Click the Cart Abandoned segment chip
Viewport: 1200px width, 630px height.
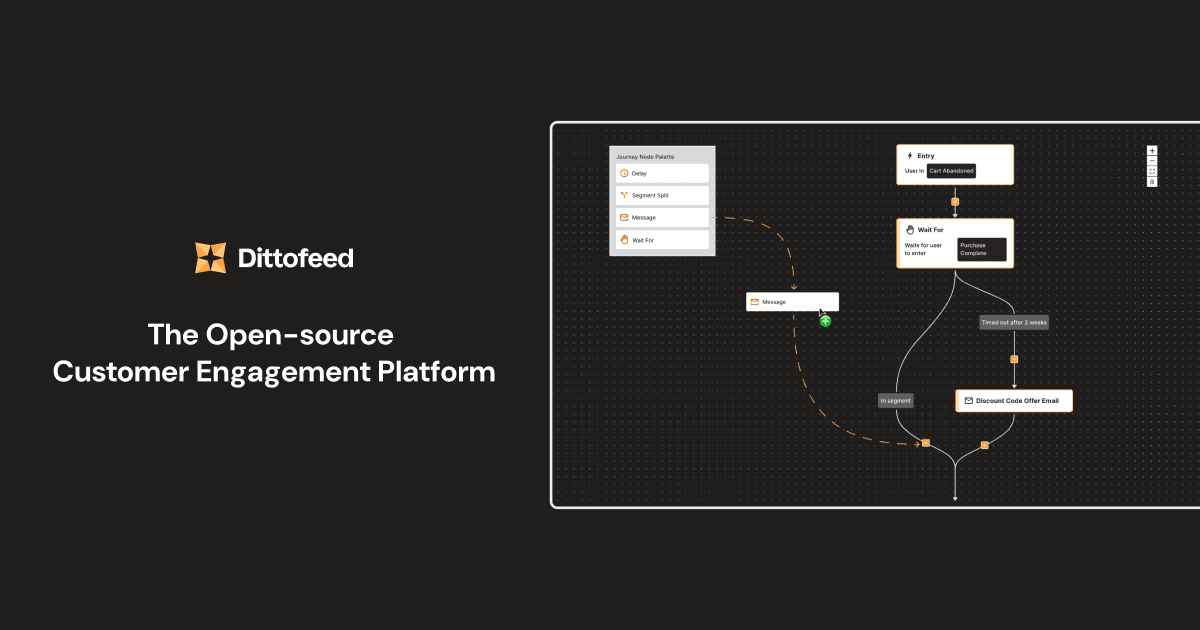point(951,171)
